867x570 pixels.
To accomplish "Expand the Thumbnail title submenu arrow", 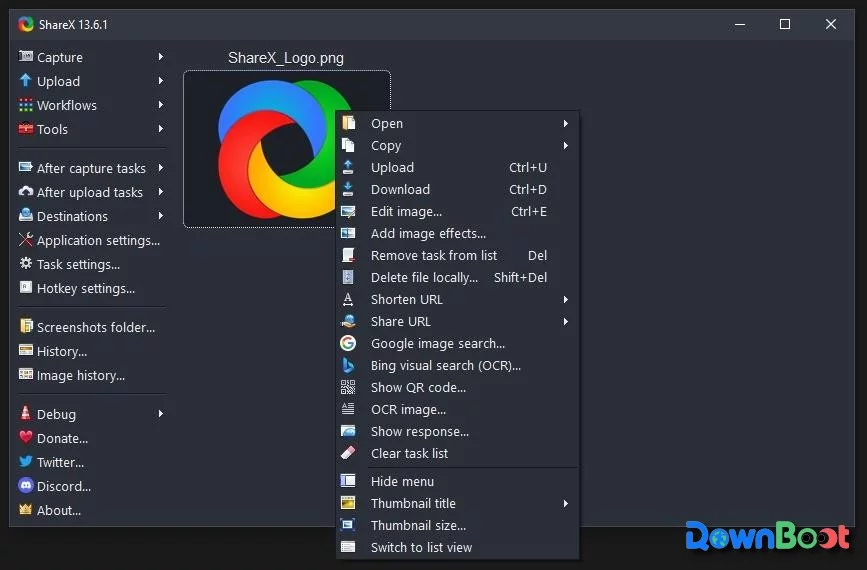I will point(566,504).
